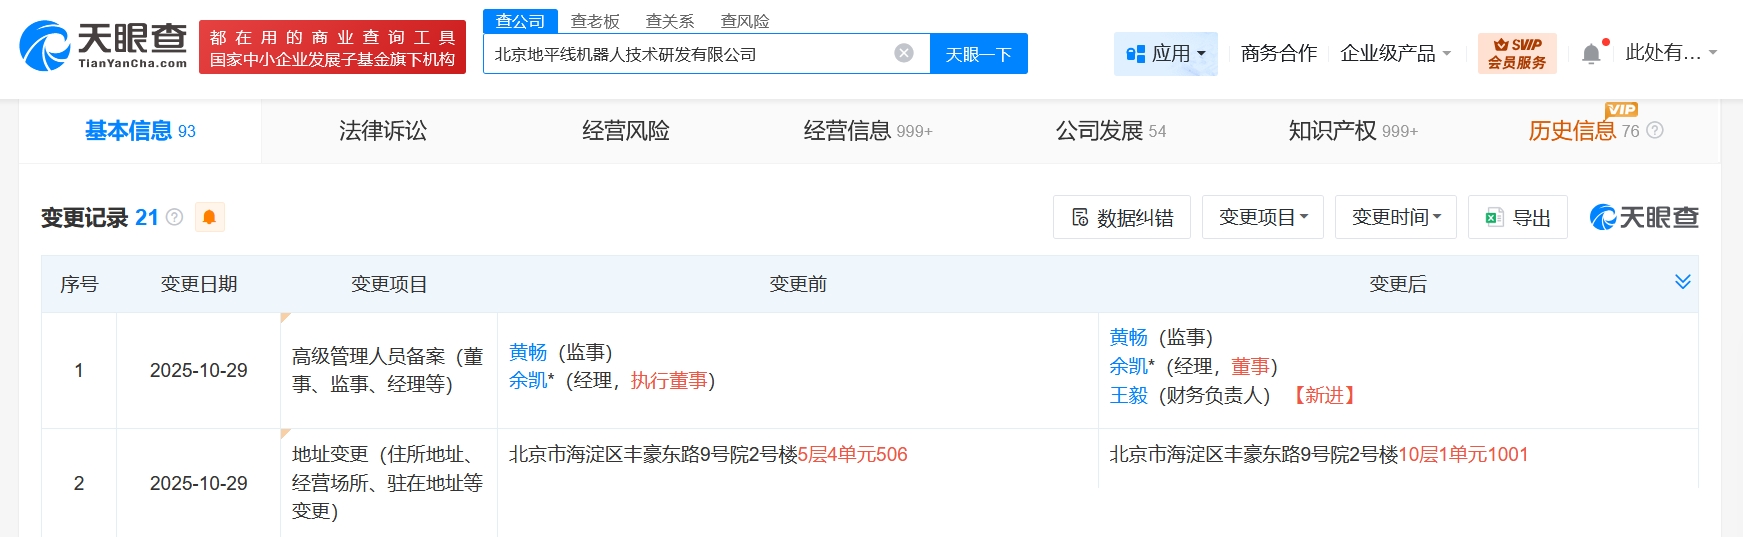Open the 变更时间 filter dropdown
The height and width of the screenshot is (537, 1743).
click(1396, 217)
